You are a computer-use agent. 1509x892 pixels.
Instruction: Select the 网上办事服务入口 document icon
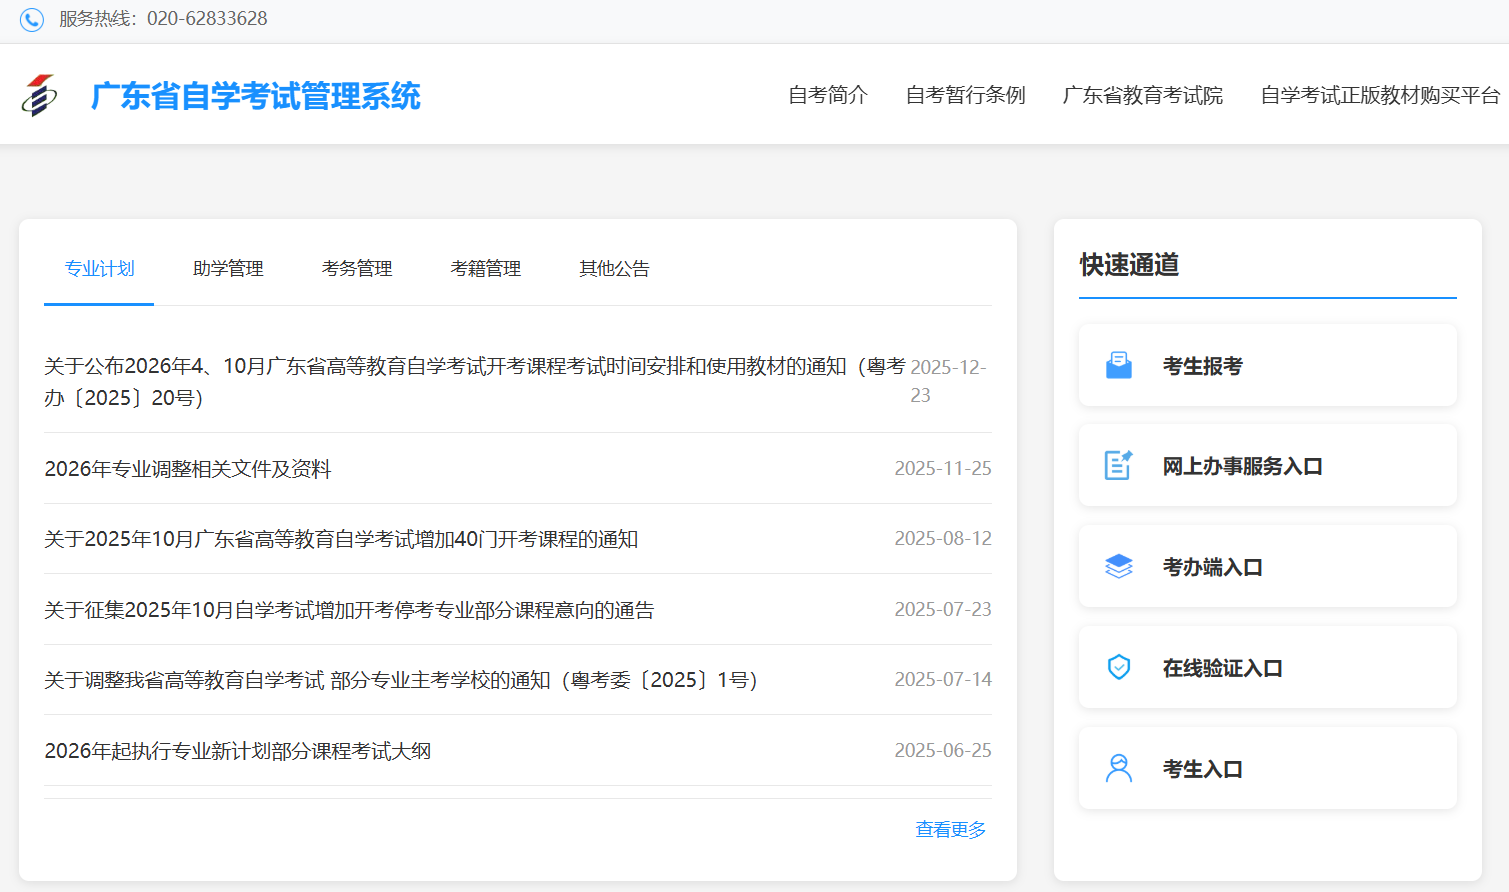coord(1117,466)
